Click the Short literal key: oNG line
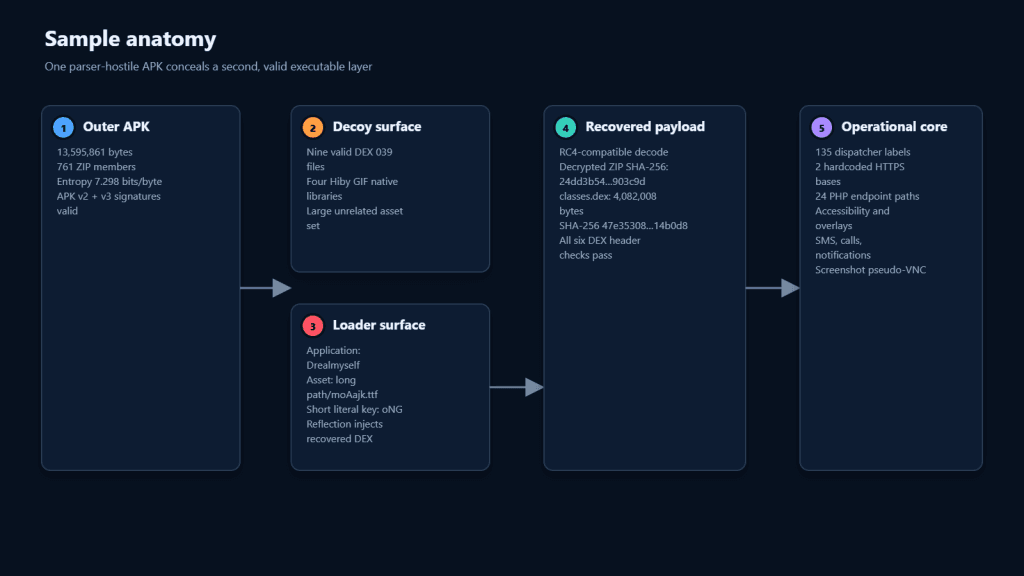 pos(355,409)
